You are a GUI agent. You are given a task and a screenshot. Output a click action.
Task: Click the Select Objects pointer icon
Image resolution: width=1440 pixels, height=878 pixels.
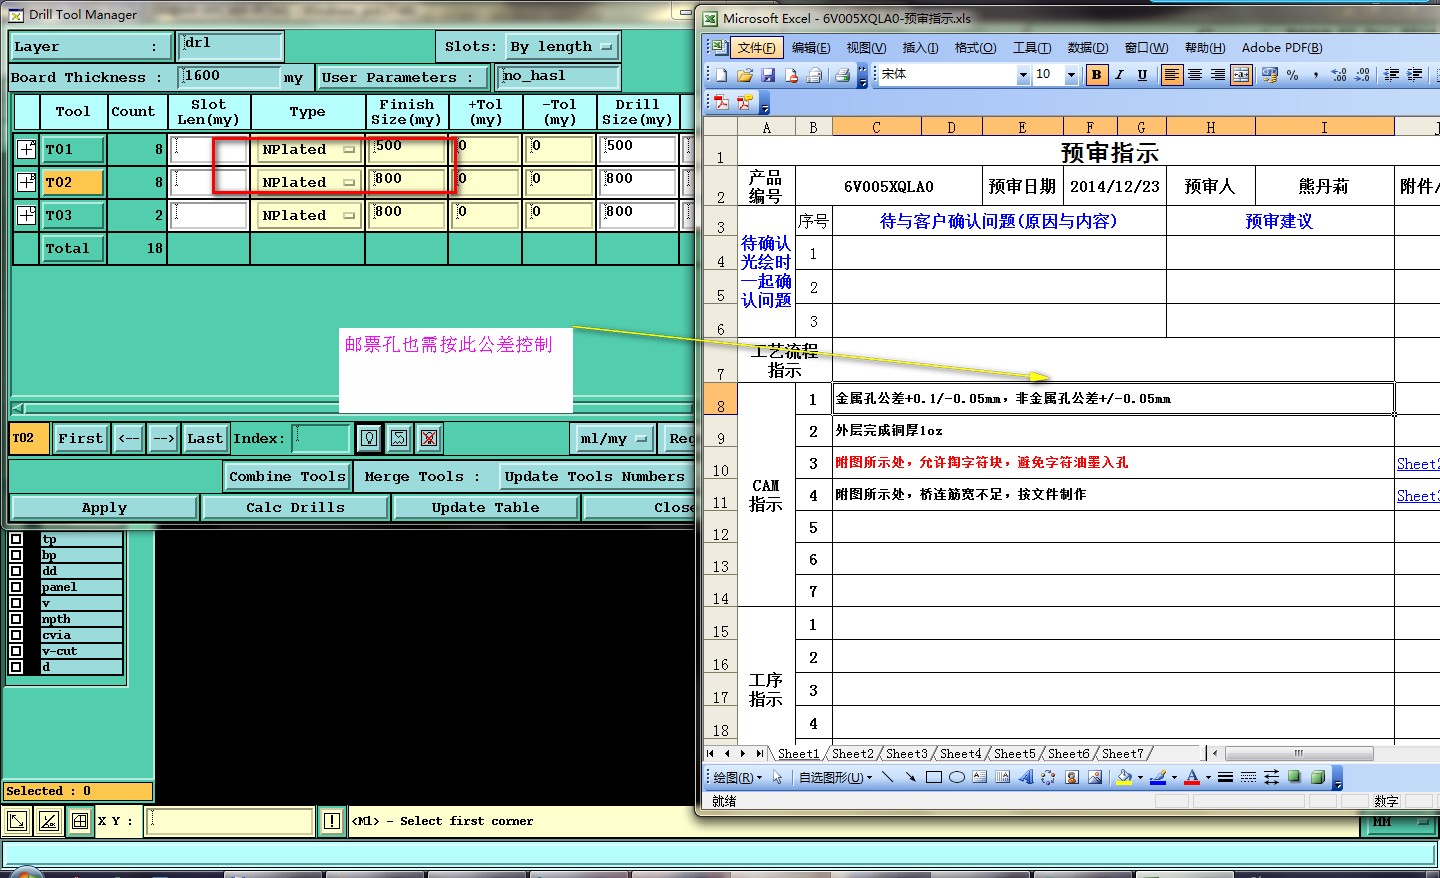(x=777, y=777)
